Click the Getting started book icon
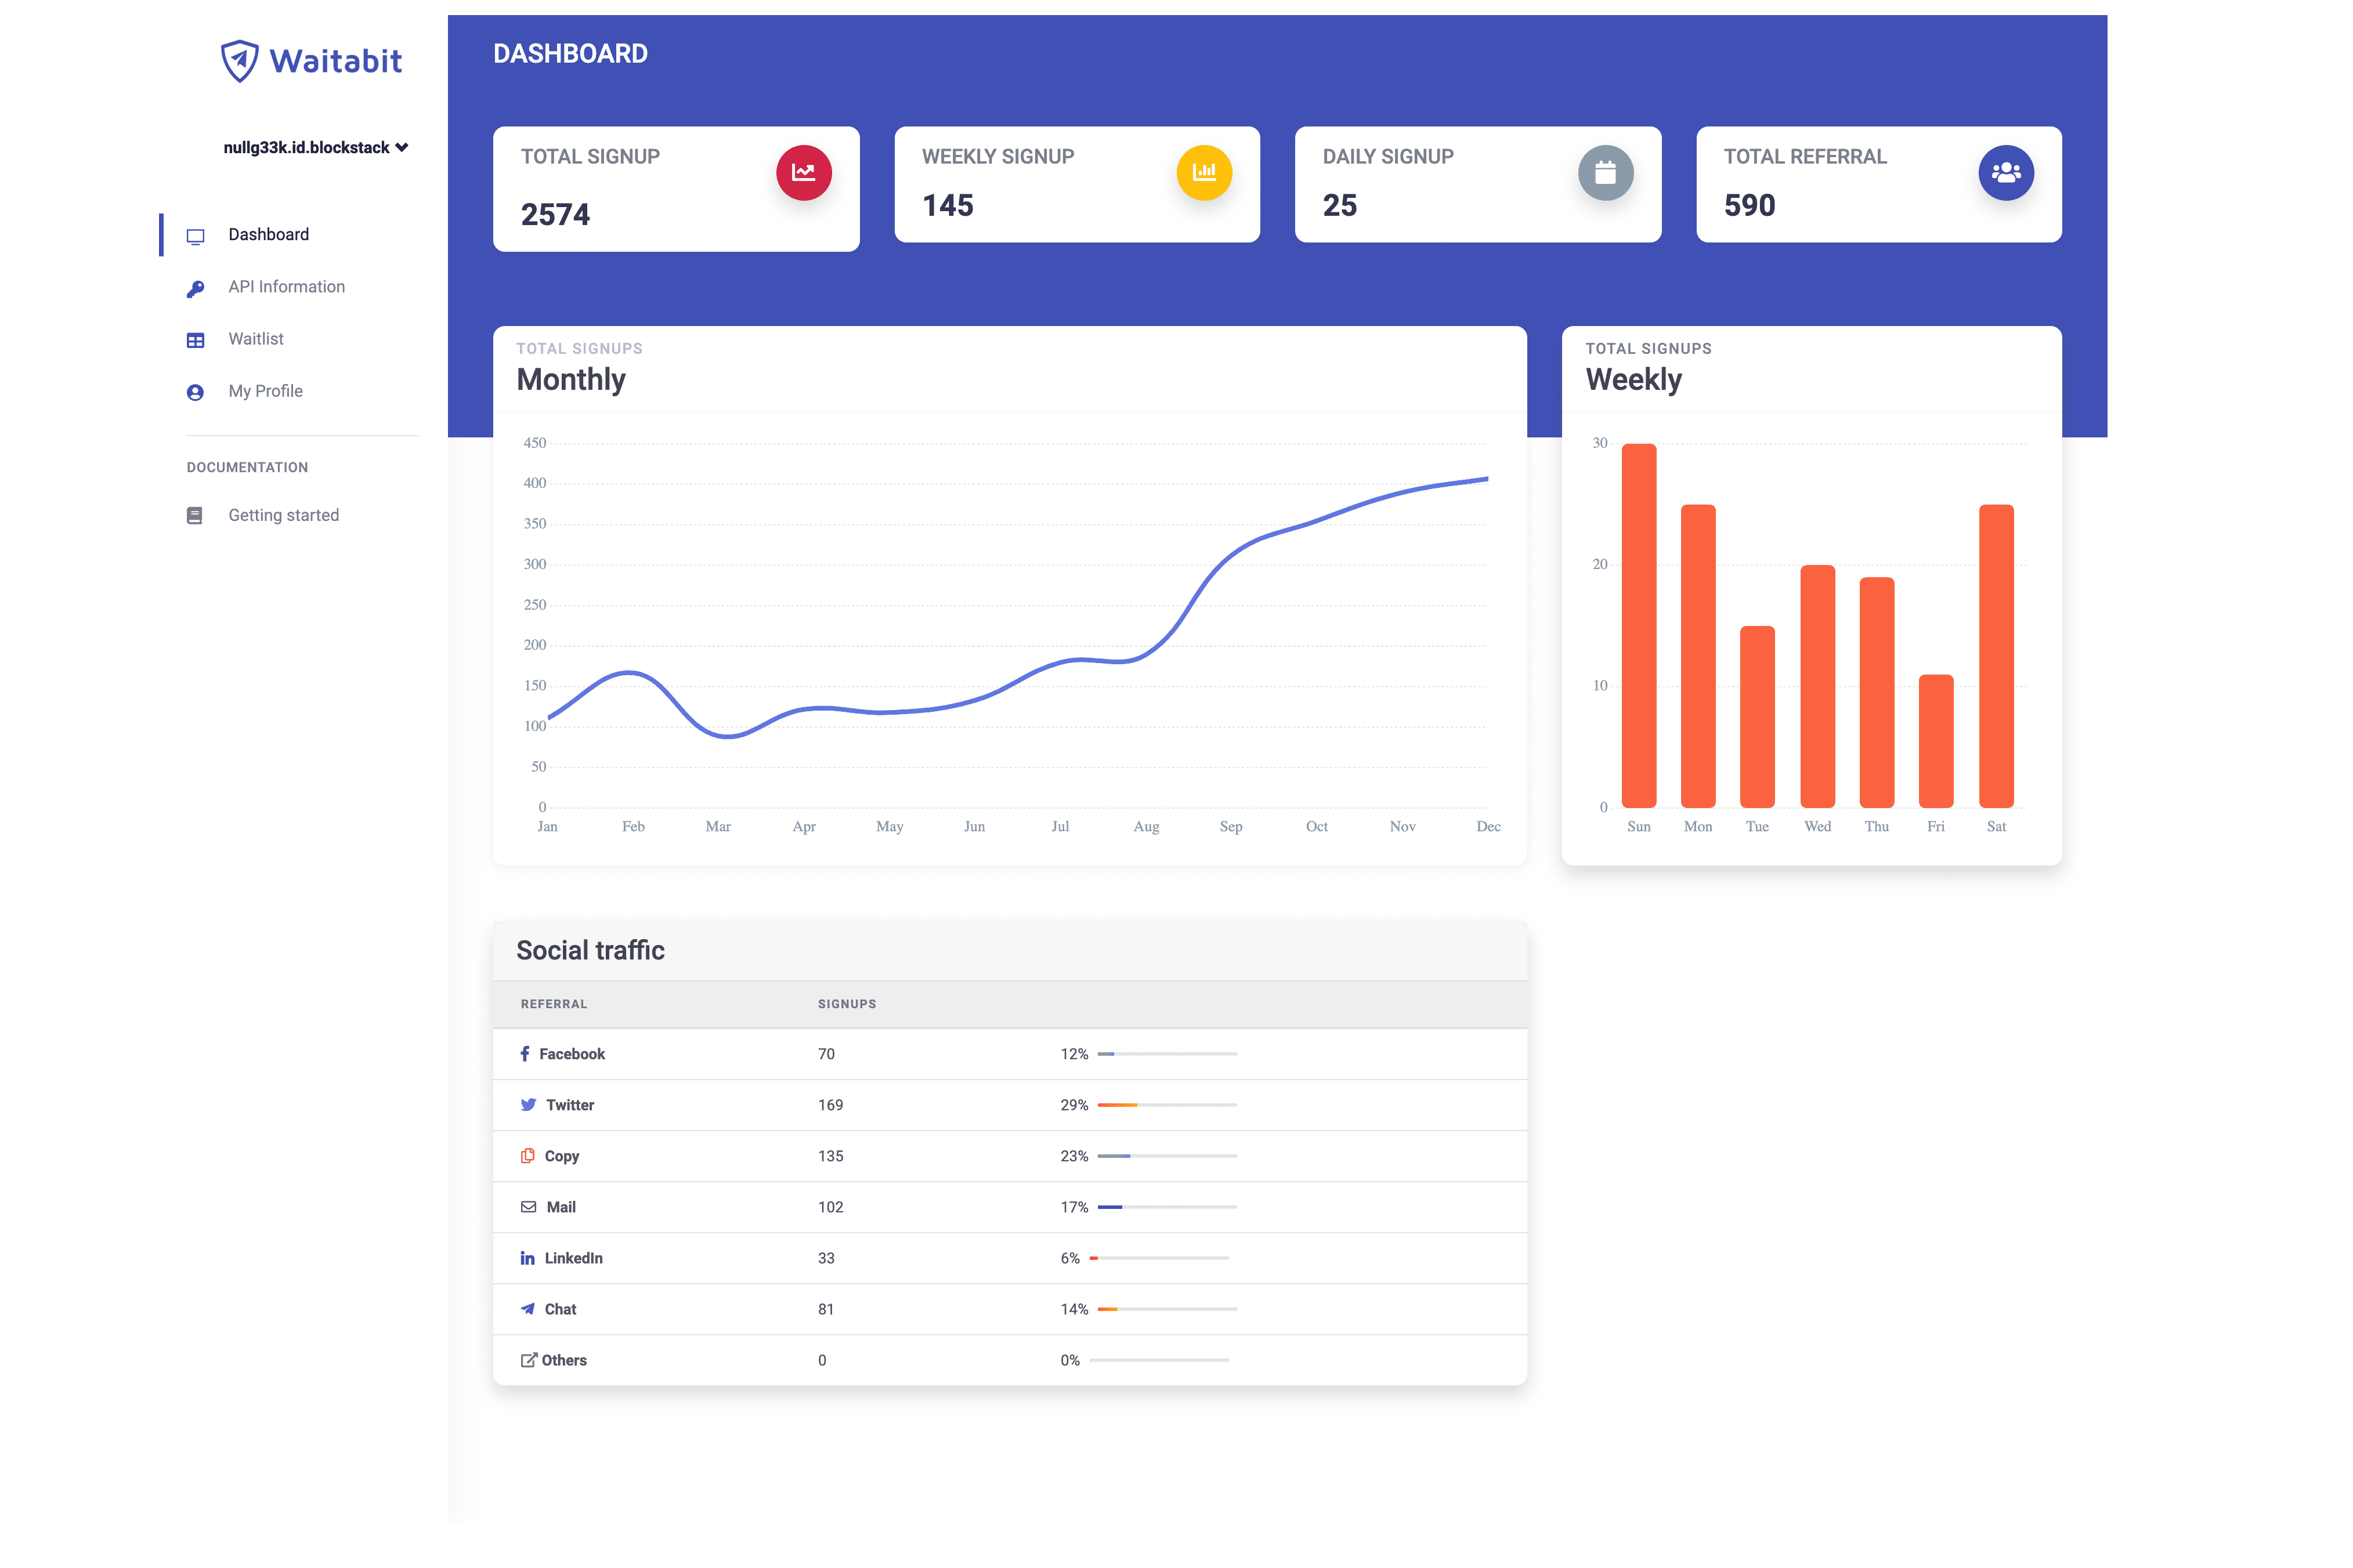Image resolution: width=2353 pixels, height=1568 pixels. (195, 516)
